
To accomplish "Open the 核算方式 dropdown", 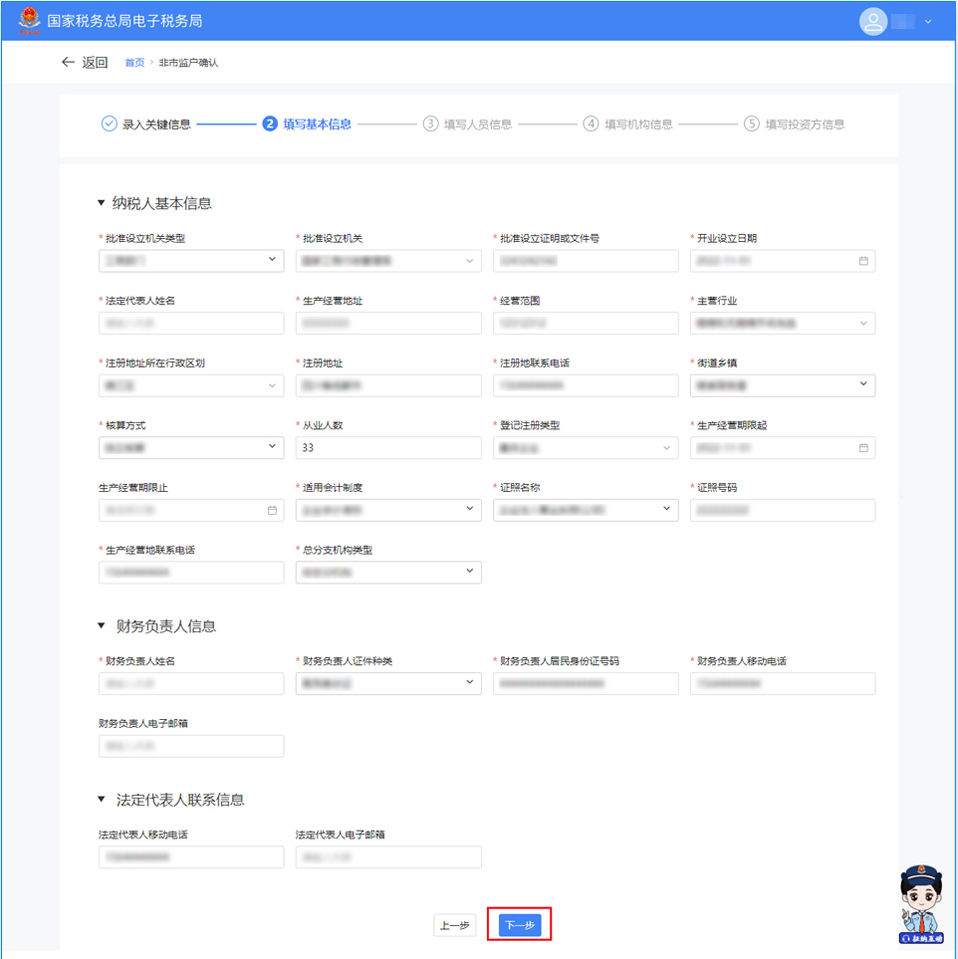I will [x=272, y=447].
